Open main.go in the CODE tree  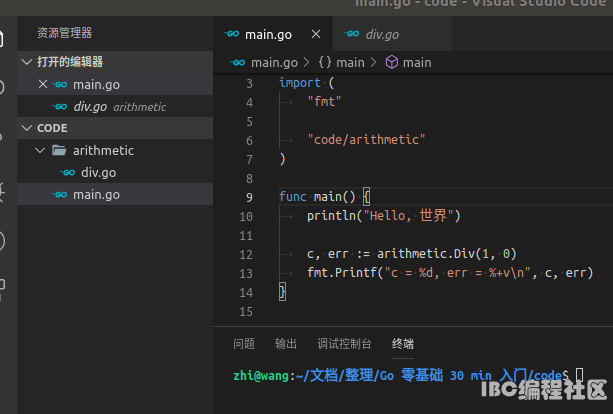pyautogui.click(x=115, y=194)
